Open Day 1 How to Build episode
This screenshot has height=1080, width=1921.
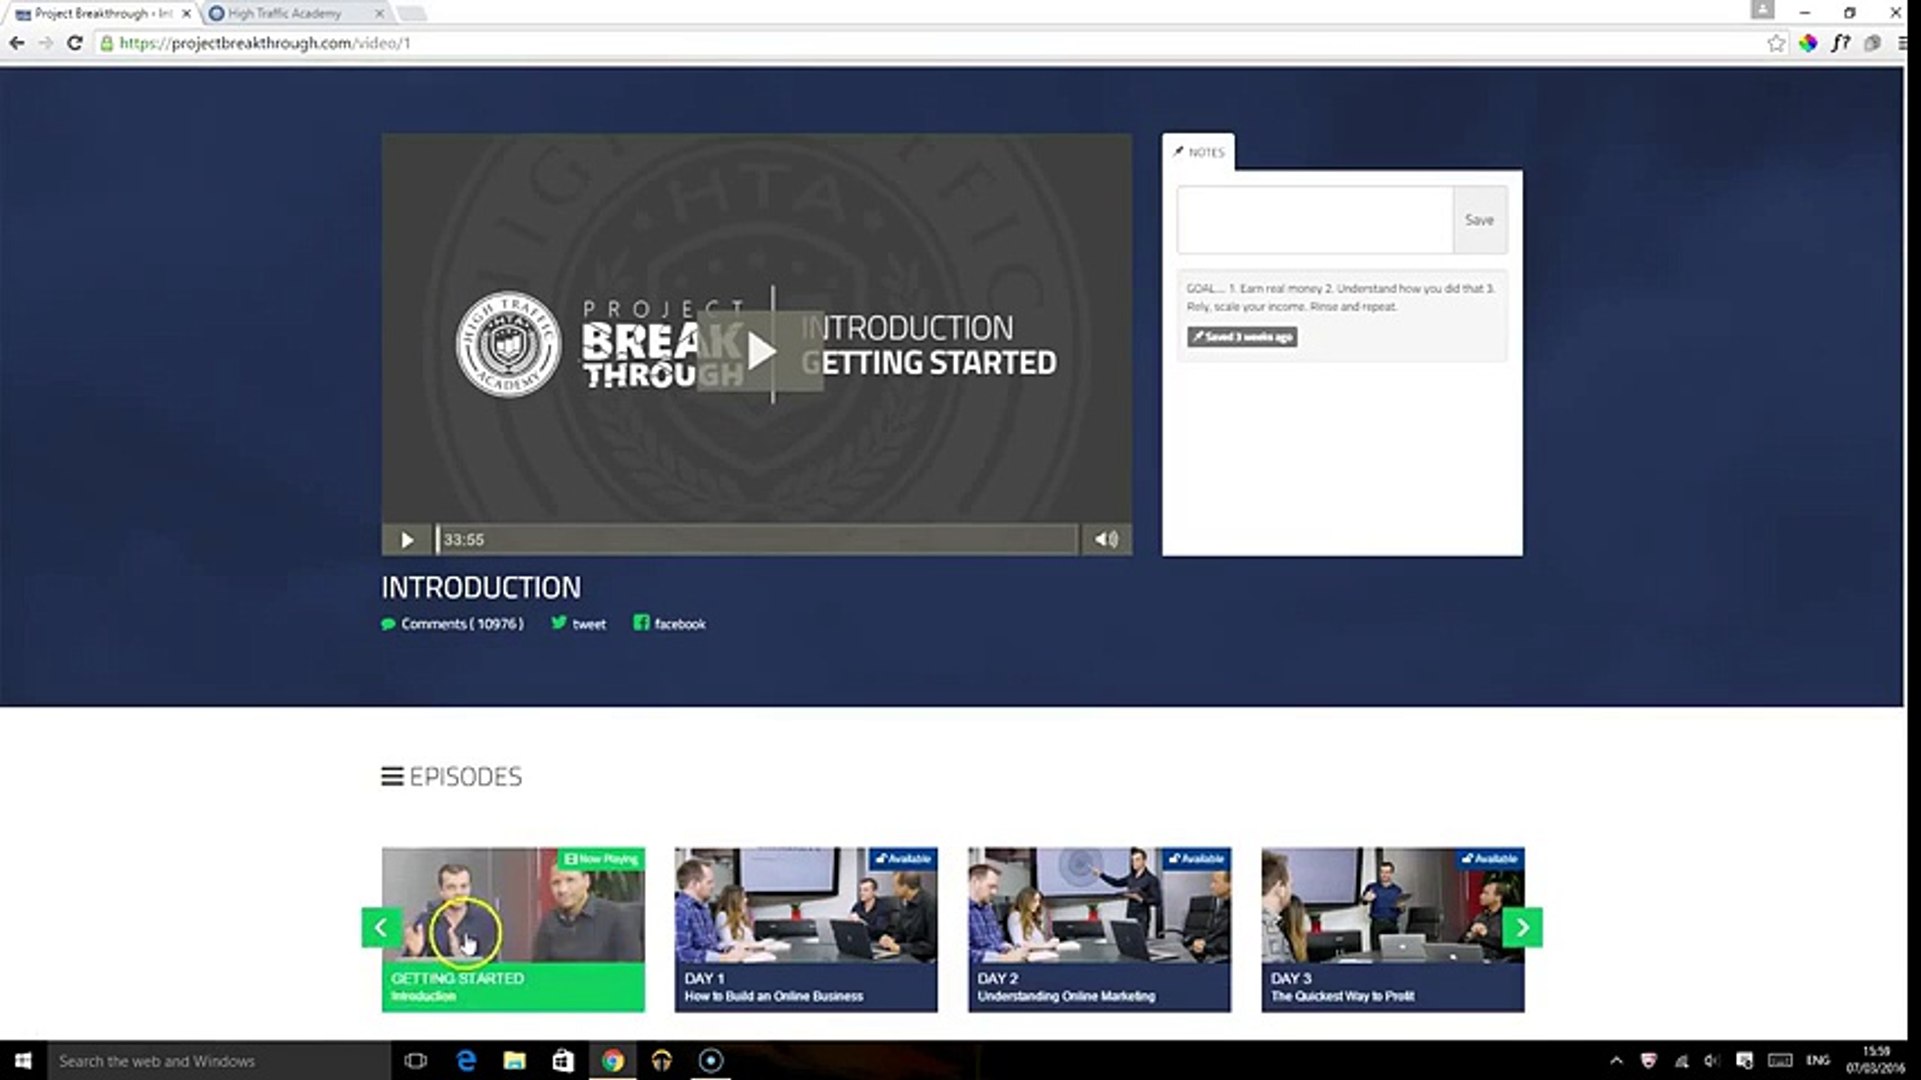click(x=805, y=929)
